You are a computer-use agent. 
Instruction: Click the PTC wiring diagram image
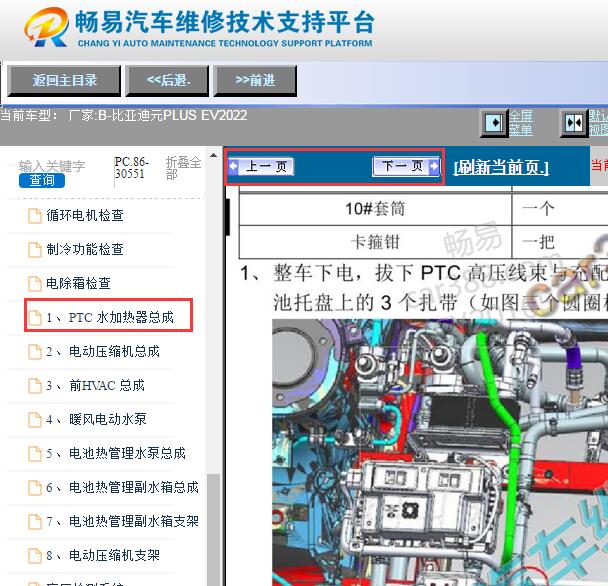click(x=440, y=452)
